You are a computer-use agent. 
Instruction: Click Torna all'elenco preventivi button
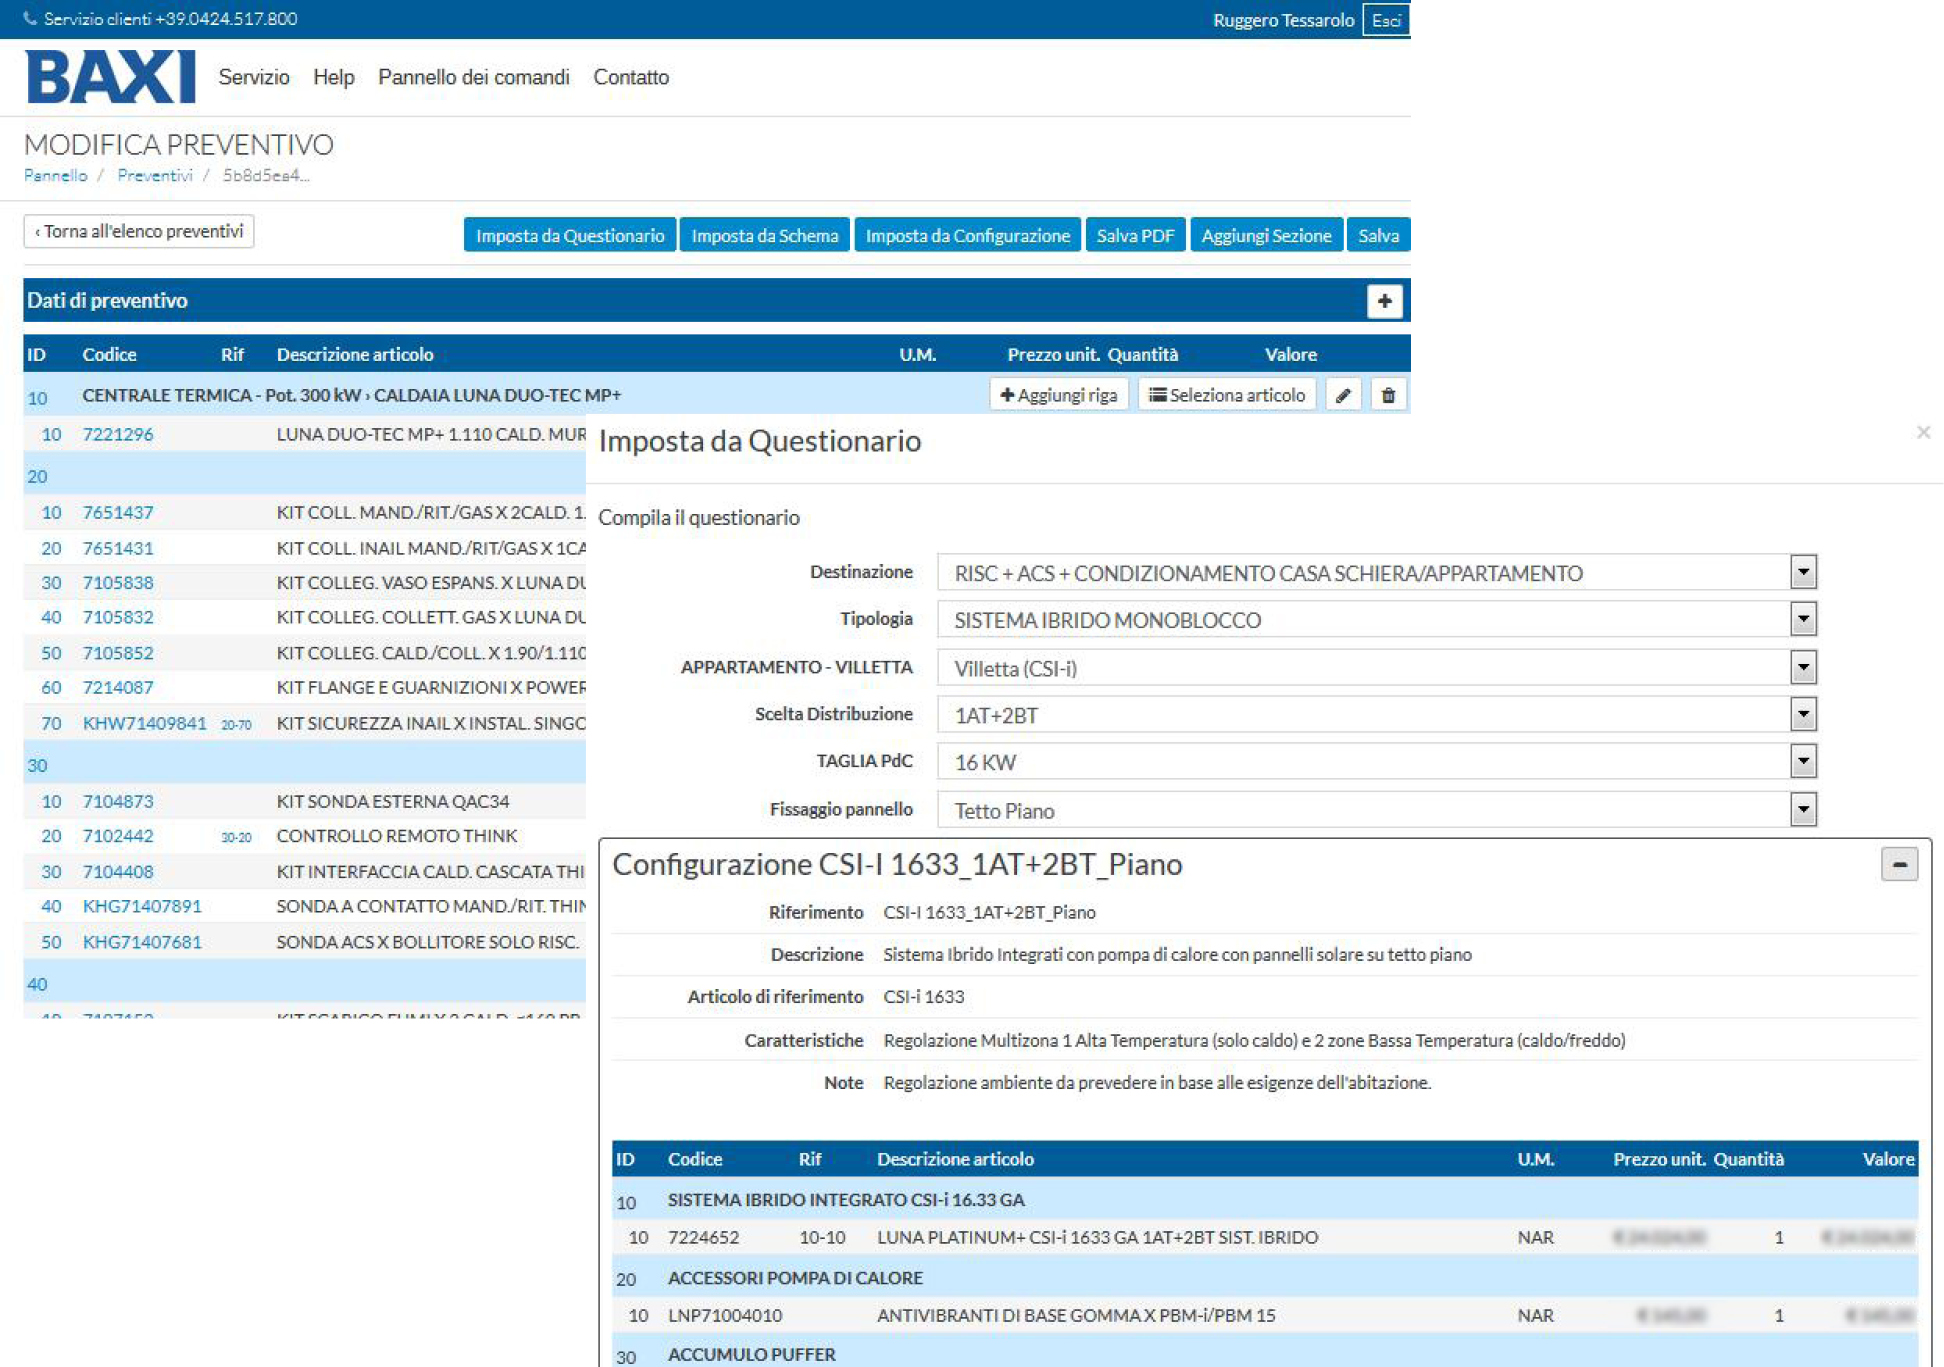139,231
